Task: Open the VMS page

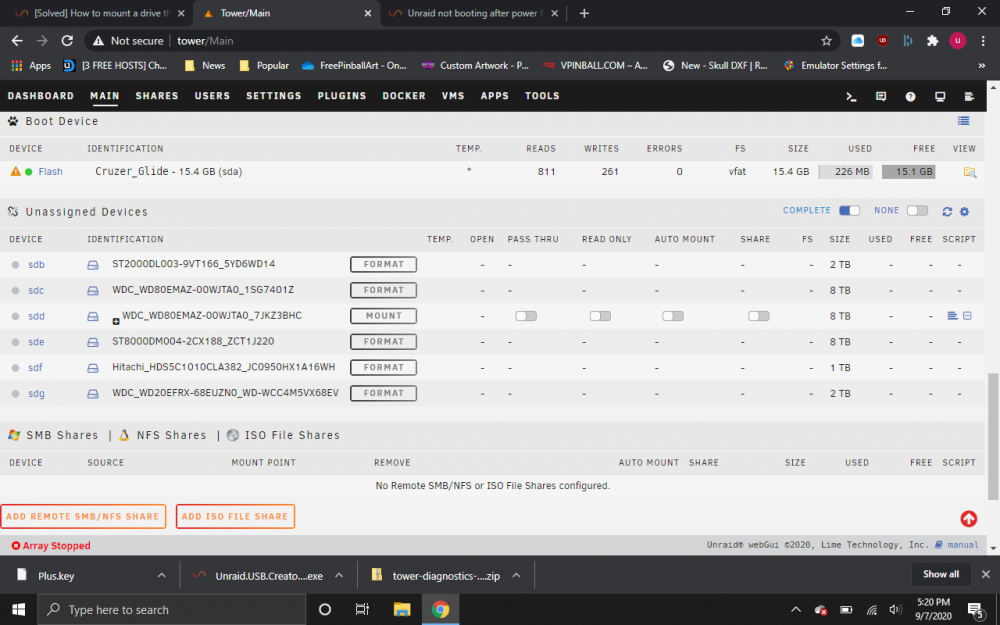Action: point(453,96)
